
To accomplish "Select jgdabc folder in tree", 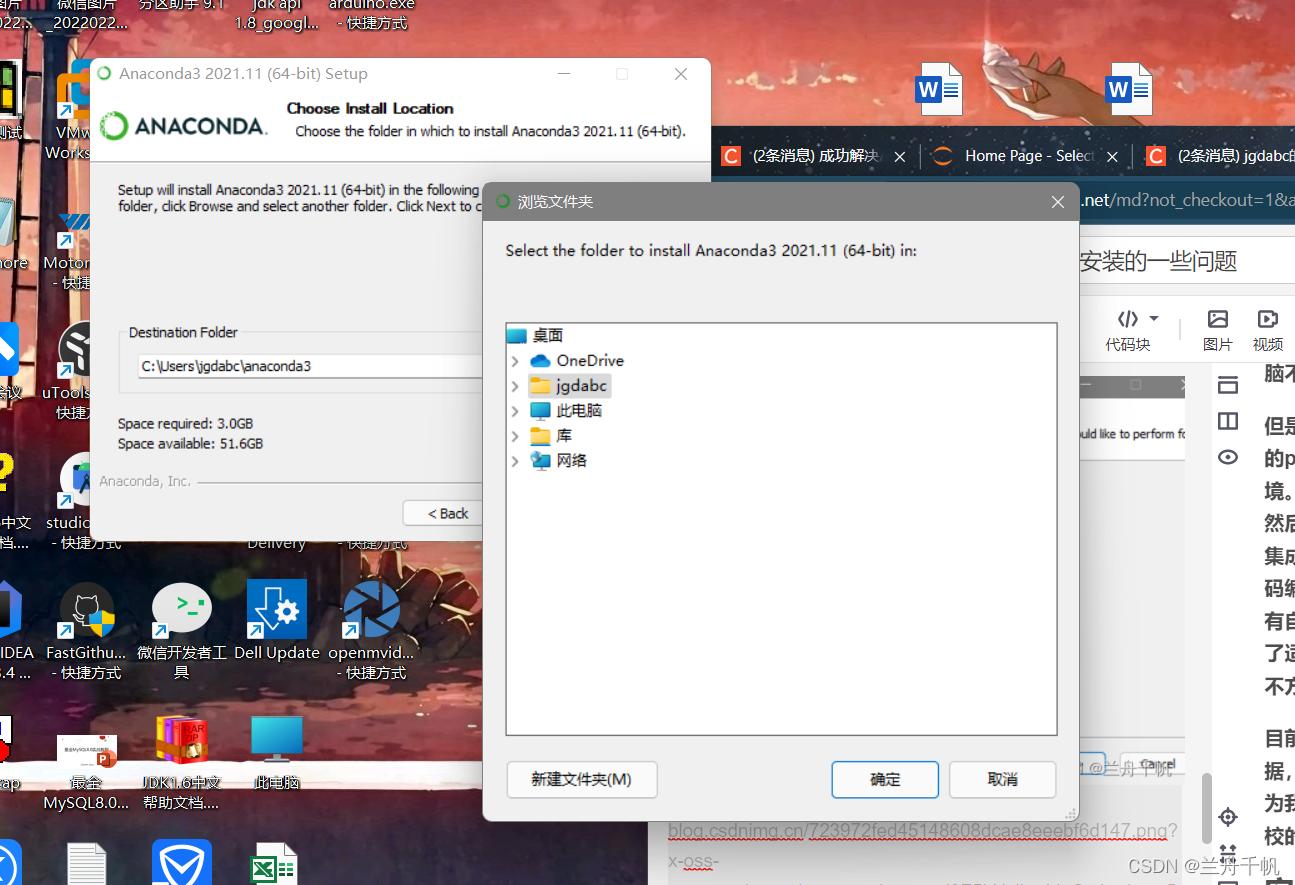I will point(568,385).
